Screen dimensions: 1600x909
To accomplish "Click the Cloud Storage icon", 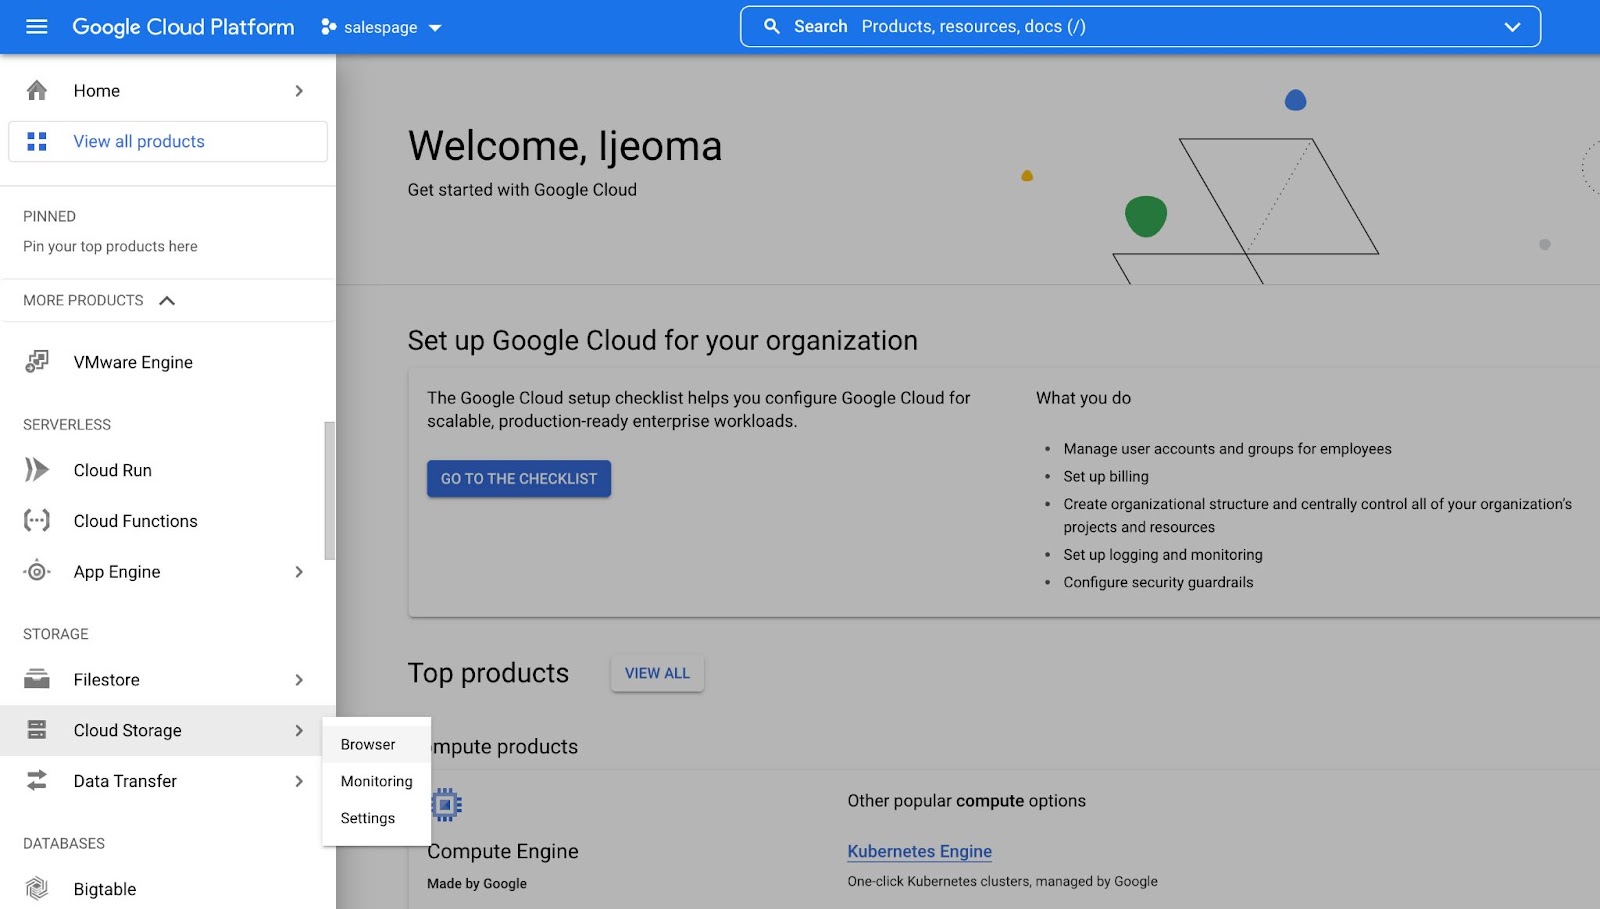I will (37, 730).
